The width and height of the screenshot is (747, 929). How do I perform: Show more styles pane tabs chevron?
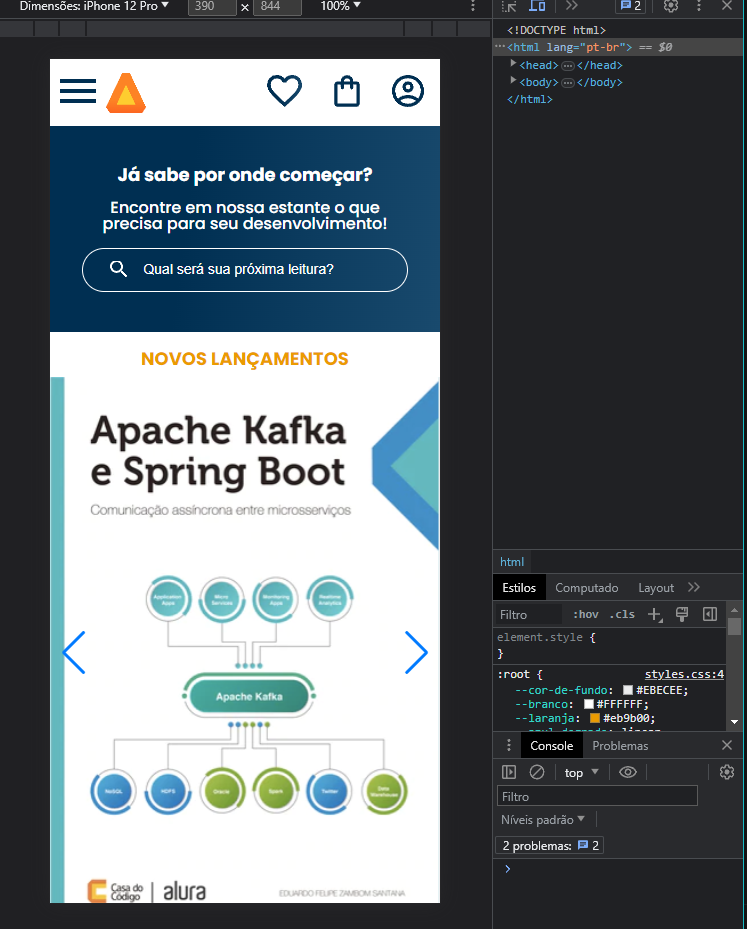pyautogui.click(x=694, y=587)
